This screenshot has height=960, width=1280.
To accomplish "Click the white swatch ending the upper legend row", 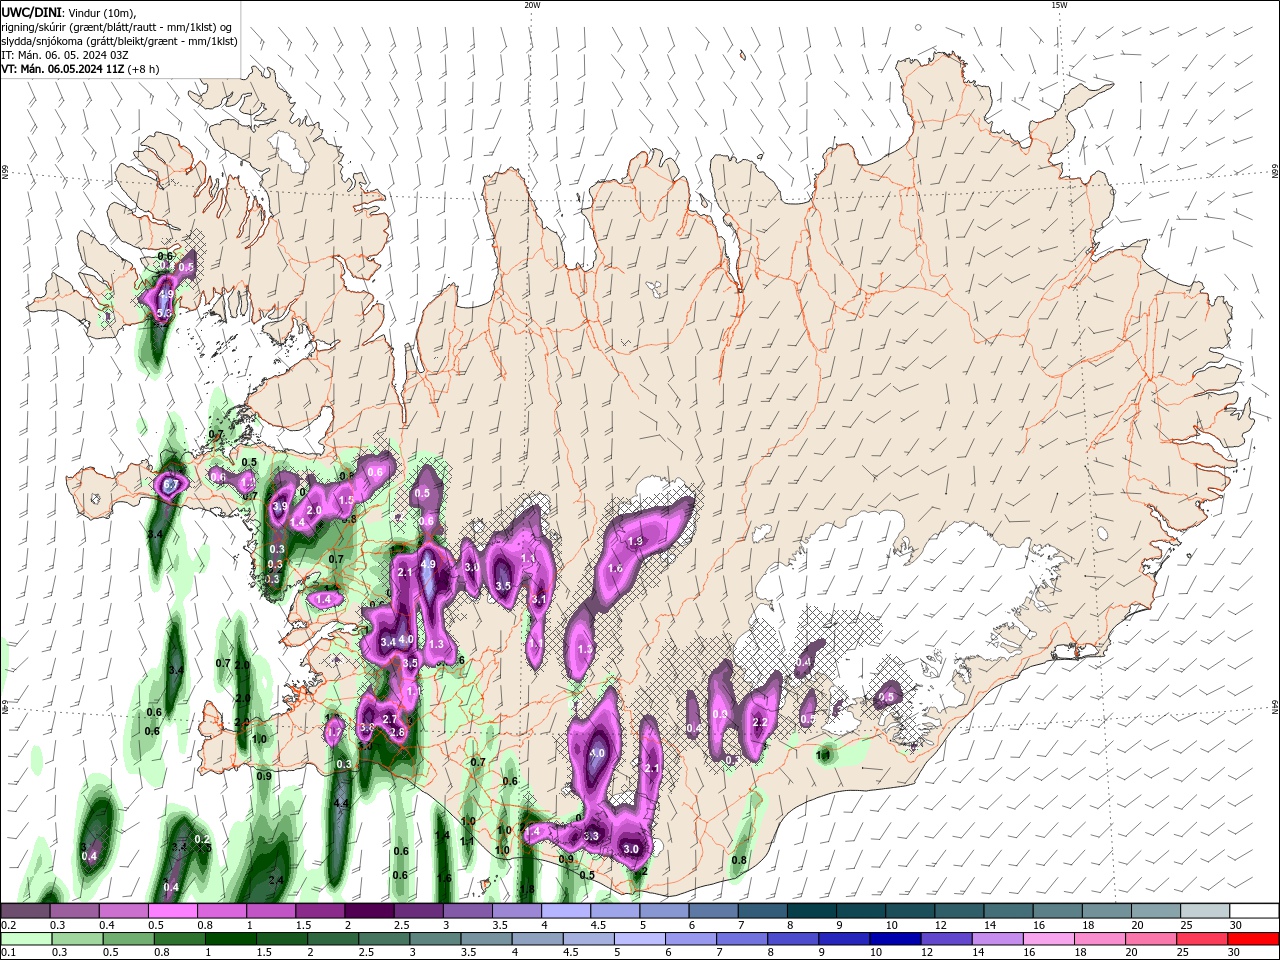I will tap(1253, 911).
